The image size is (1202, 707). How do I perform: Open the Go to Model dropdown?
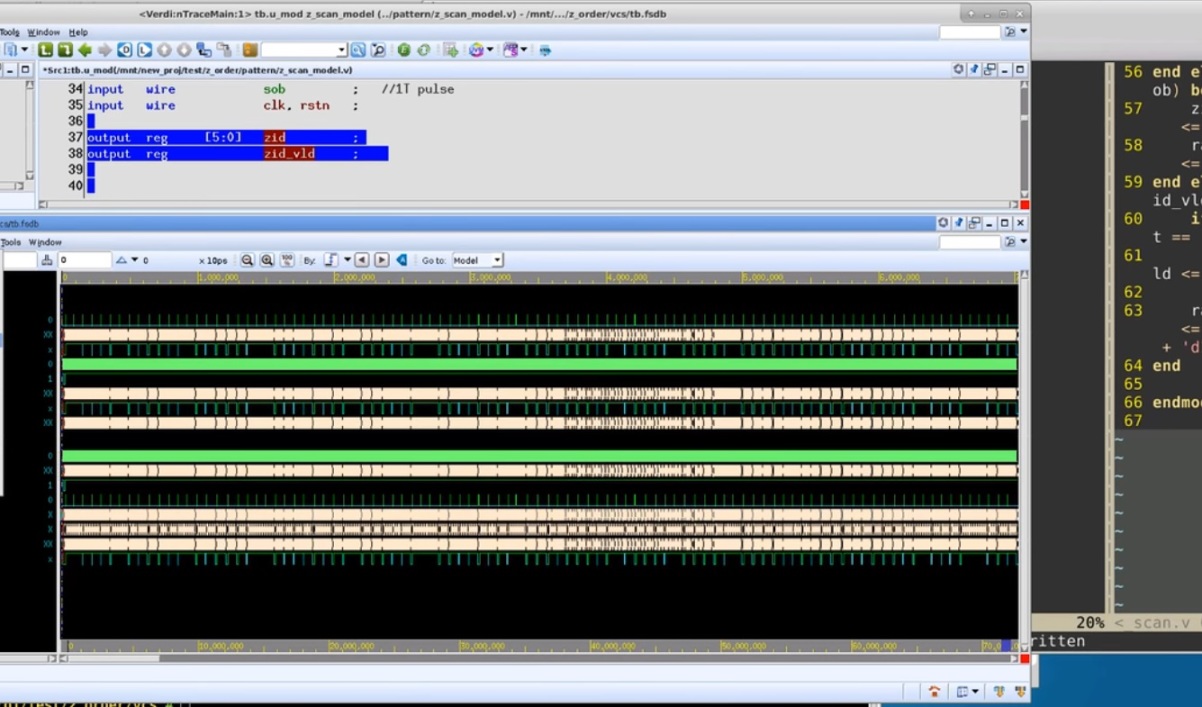tap(477, 260)
